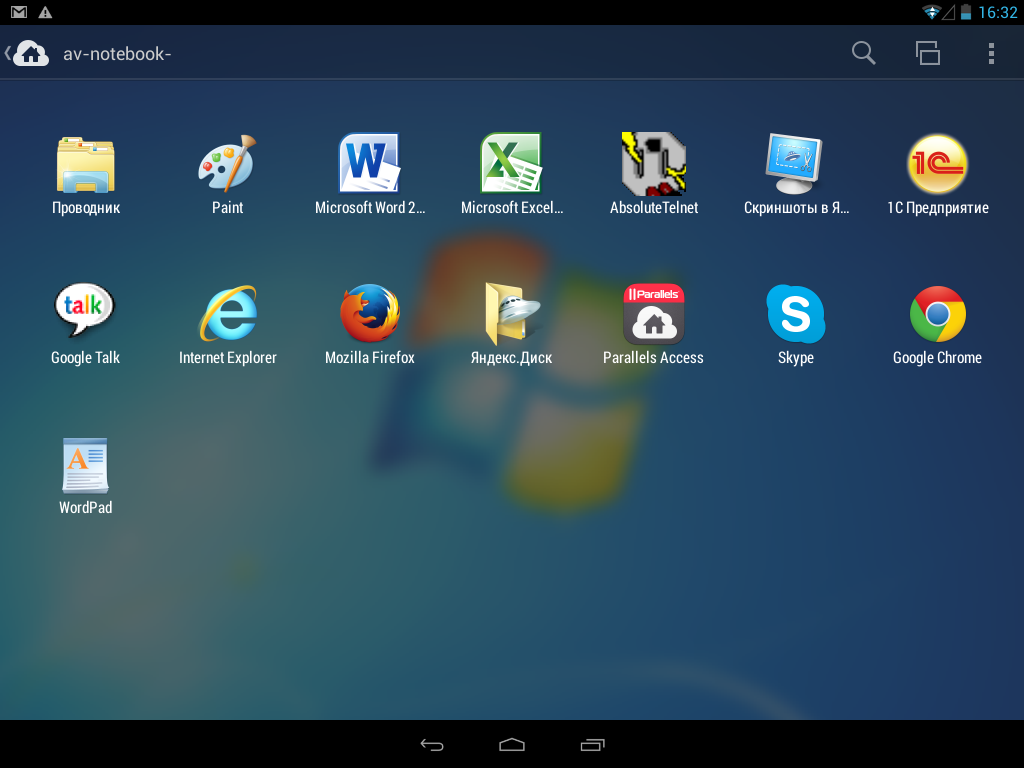This screenshot has width=1024, height=768.
Task: Open the Проводник file explorer icon
Action: (x=86, y=165)
